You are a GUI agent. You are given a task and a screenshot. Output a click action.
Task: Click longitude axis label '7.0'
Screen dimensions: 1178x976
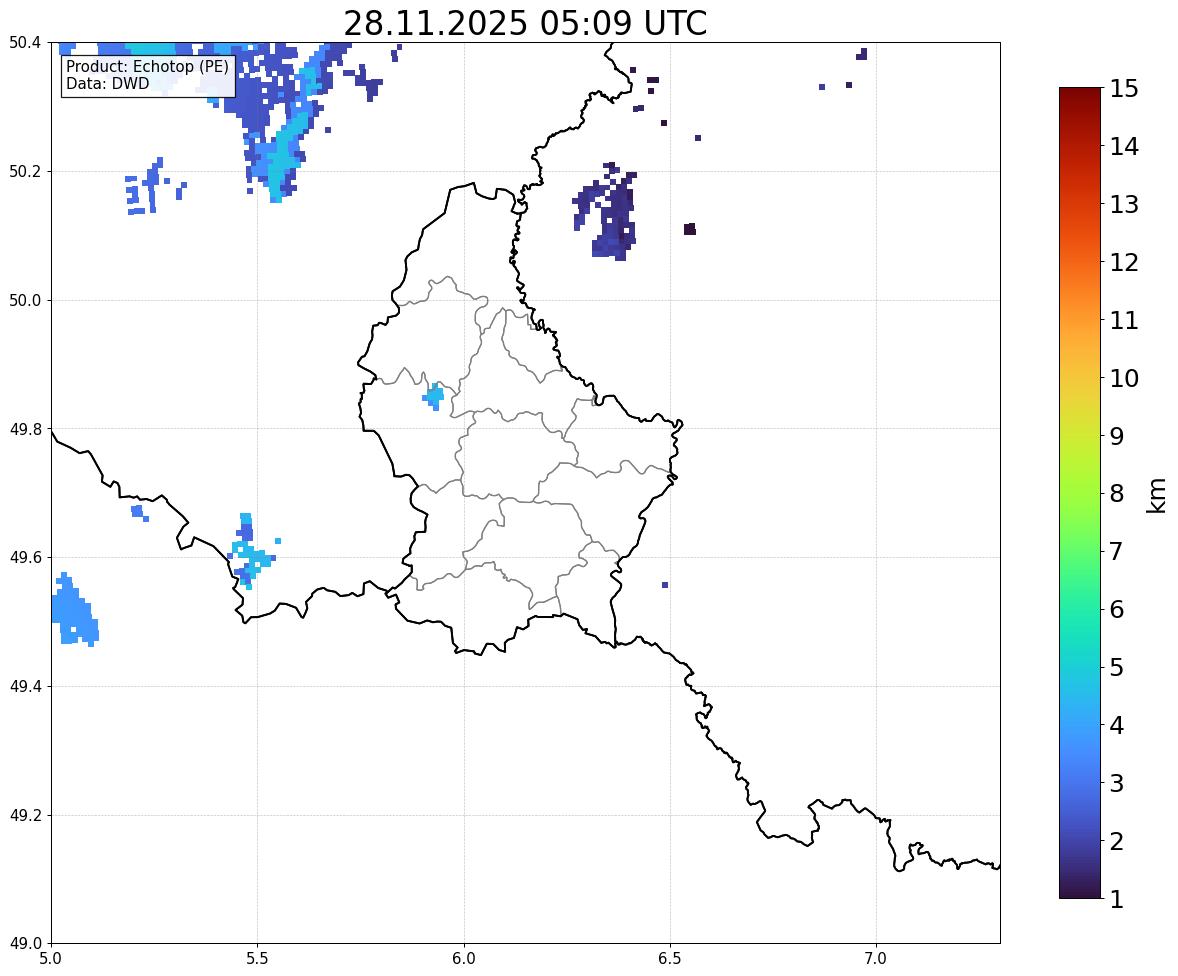[x=876, y=959]
